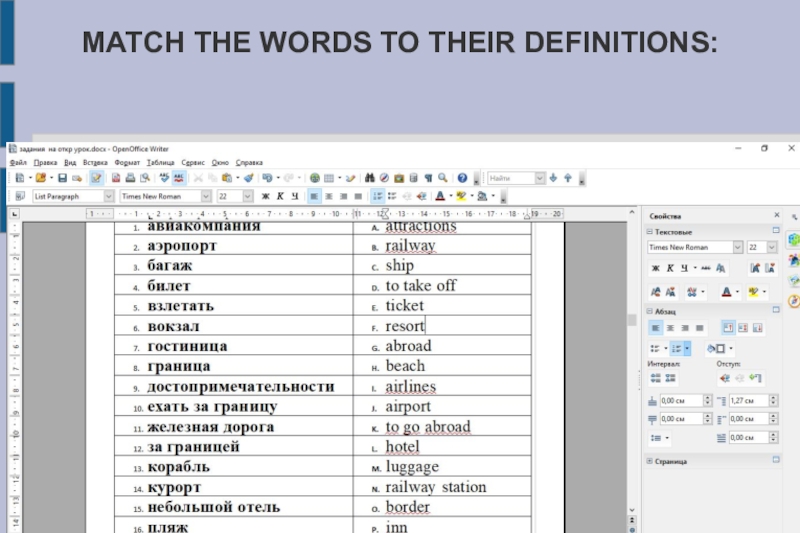Close the Свойства sidebar panel
This screenshot has width=800, height=533.
point(777,215)
